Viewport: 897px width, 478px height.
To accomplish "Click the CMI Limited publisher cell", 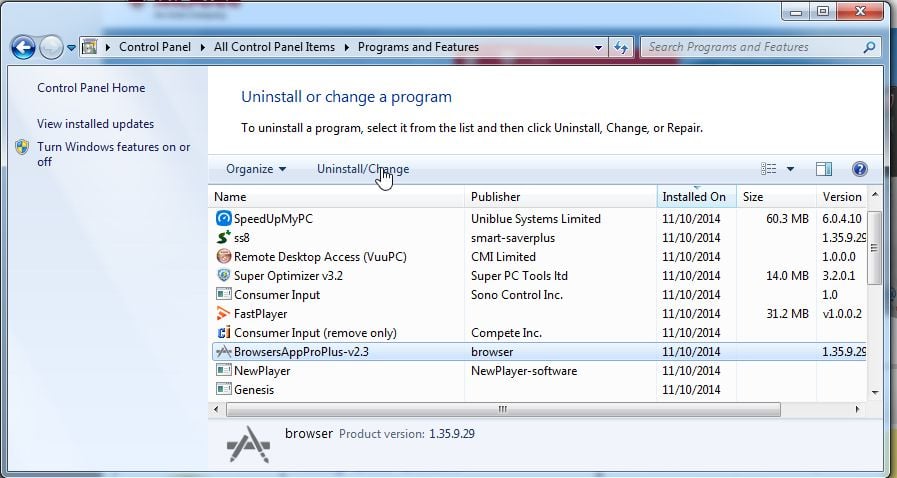I will [503, 256].
